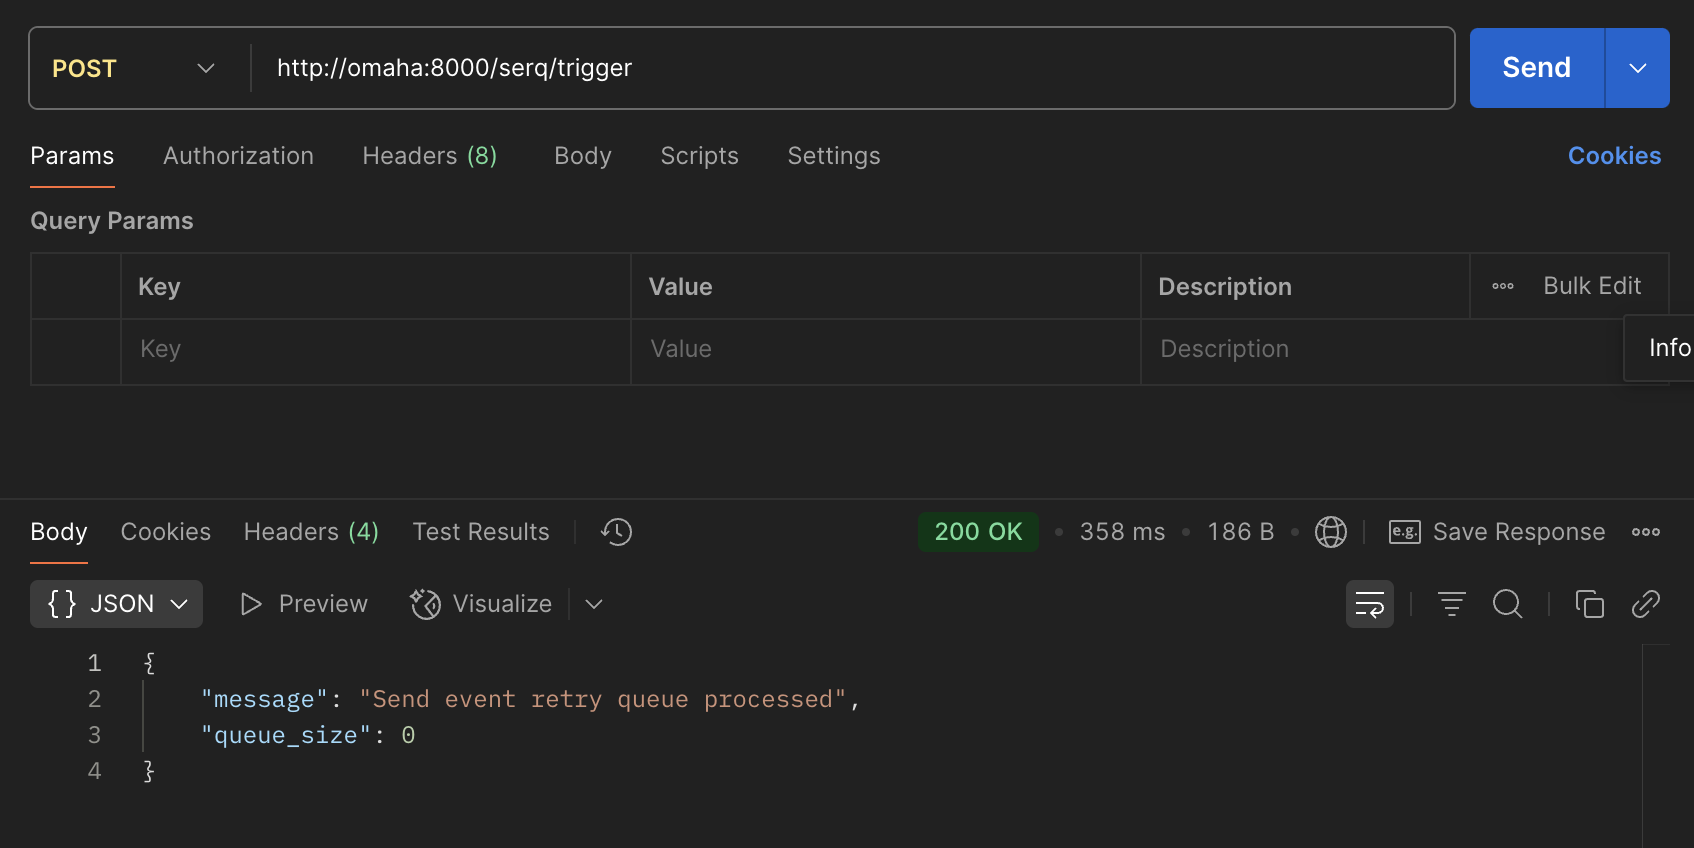Open the POST method dropdown

tap(134, 68)
